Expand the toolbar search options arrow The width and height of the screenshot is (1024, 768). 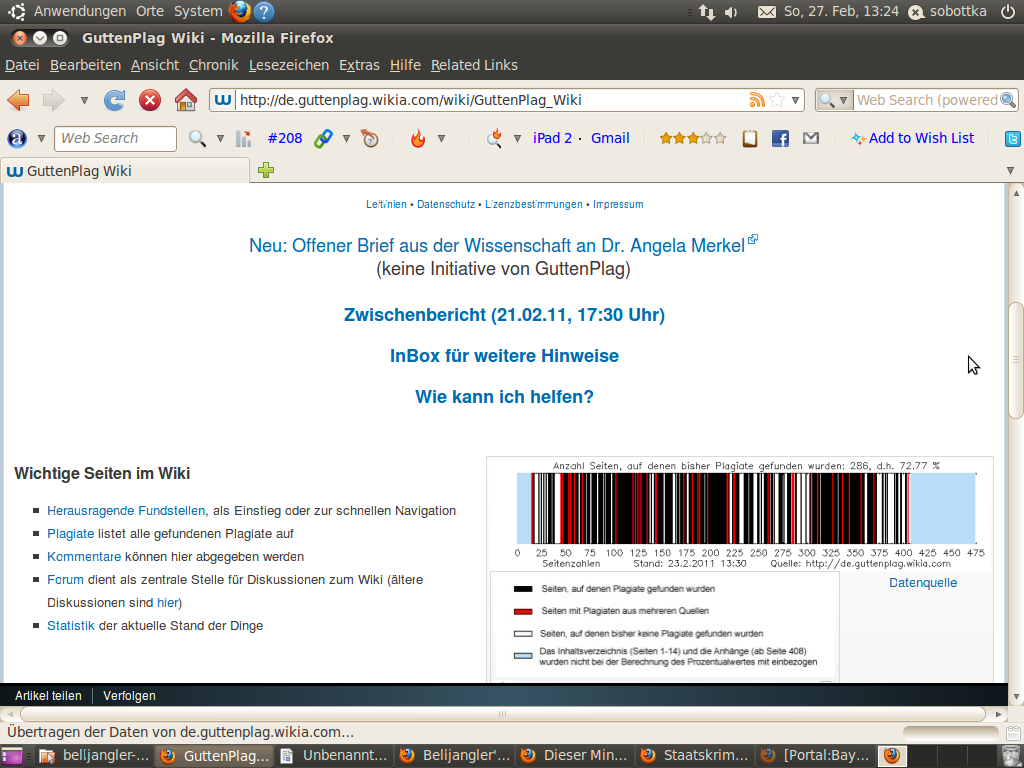tap(220, 138)
